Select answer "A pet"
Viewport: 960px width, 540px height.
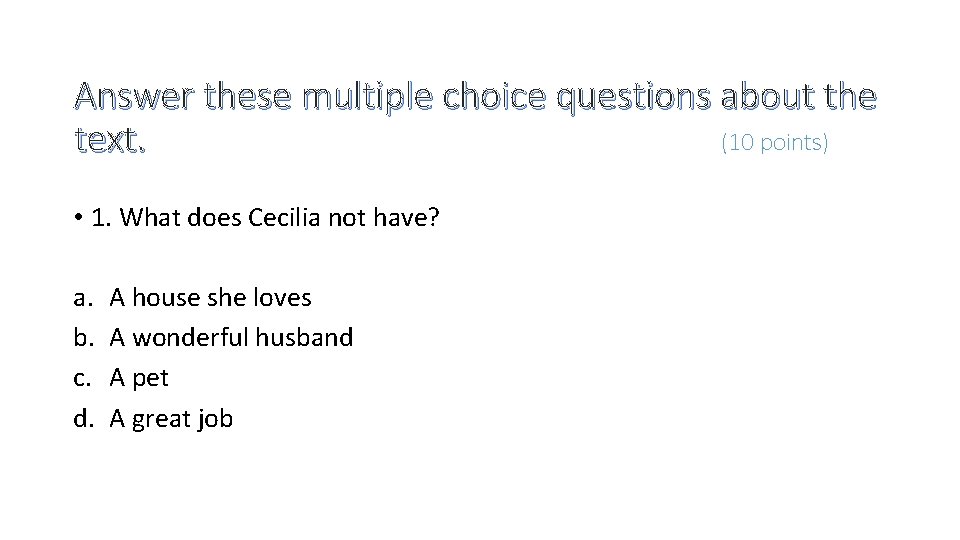coord(139,378)
